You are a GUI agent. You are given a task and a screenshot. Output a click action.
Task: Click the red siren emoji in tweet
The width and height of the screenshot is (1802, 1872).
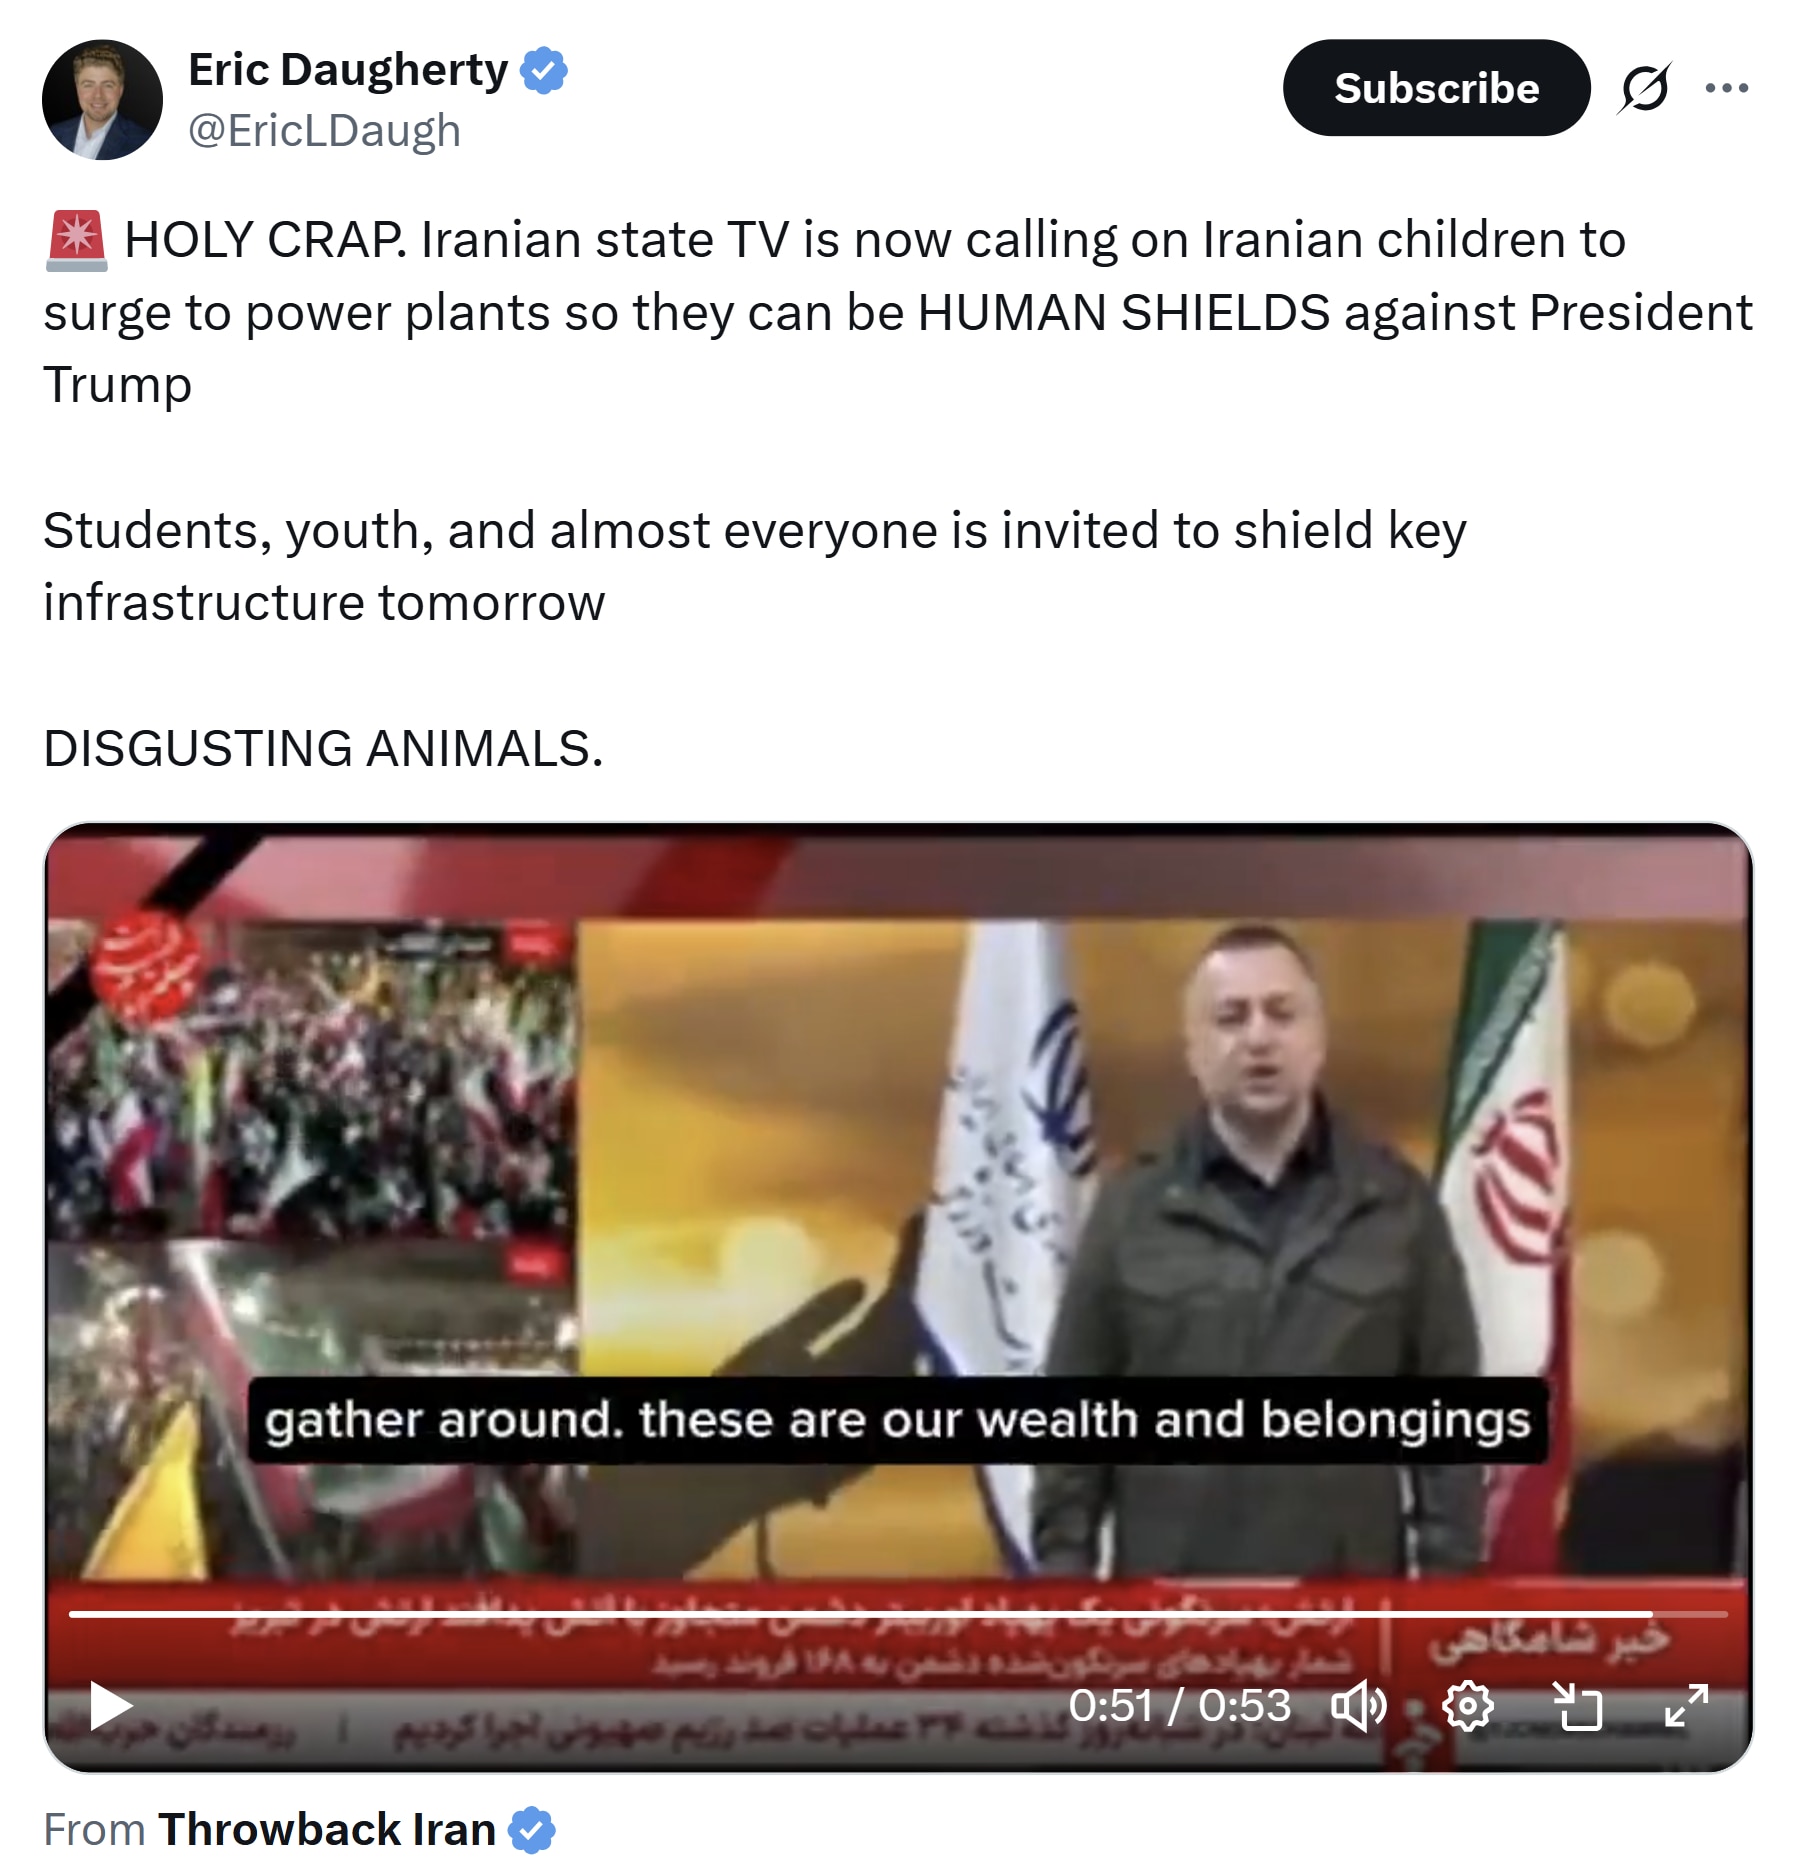click(x=76, y=241)
